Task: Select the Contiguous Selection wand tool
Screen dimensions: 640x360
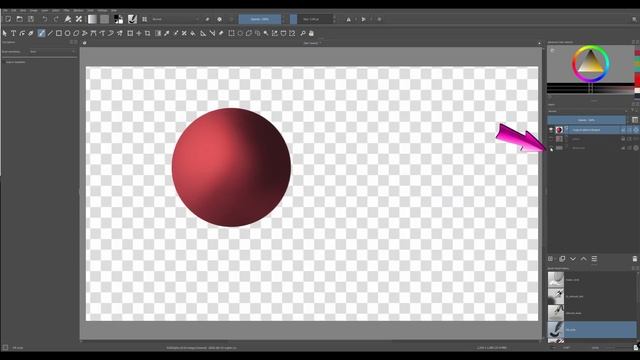Action: (266, 33)
